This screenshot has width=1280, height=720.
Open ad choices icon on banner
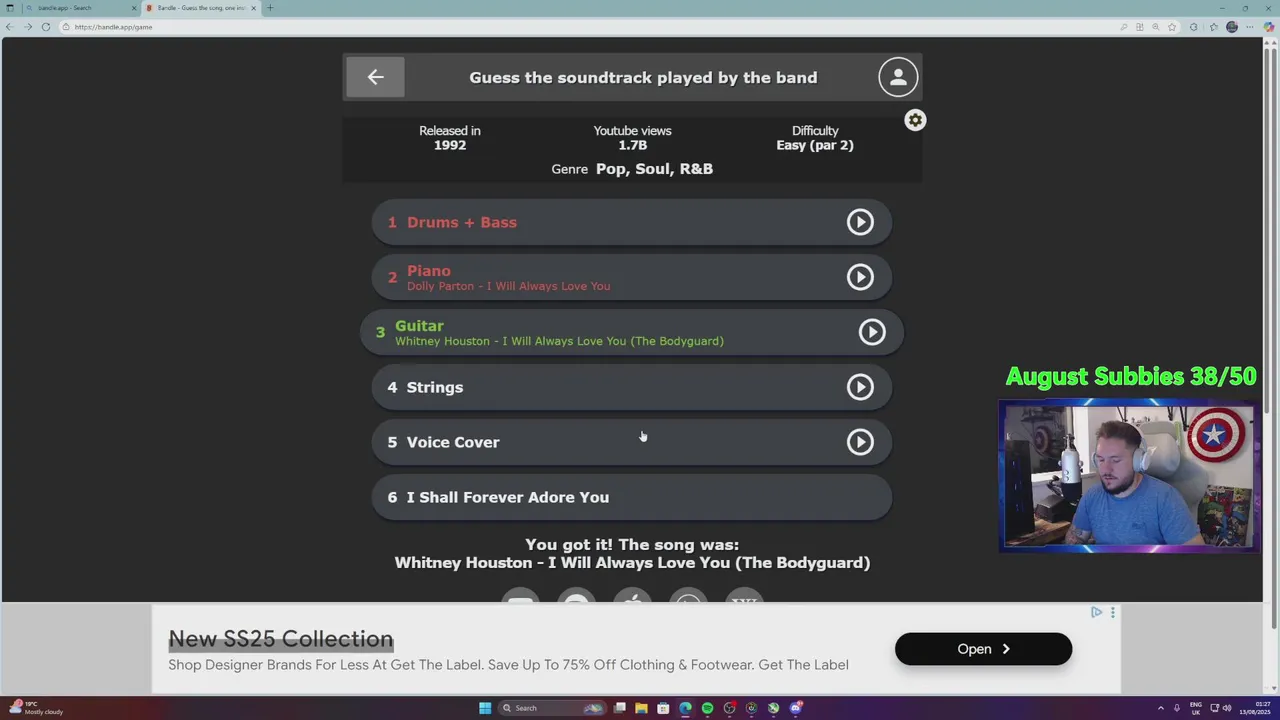[1097, 612]
